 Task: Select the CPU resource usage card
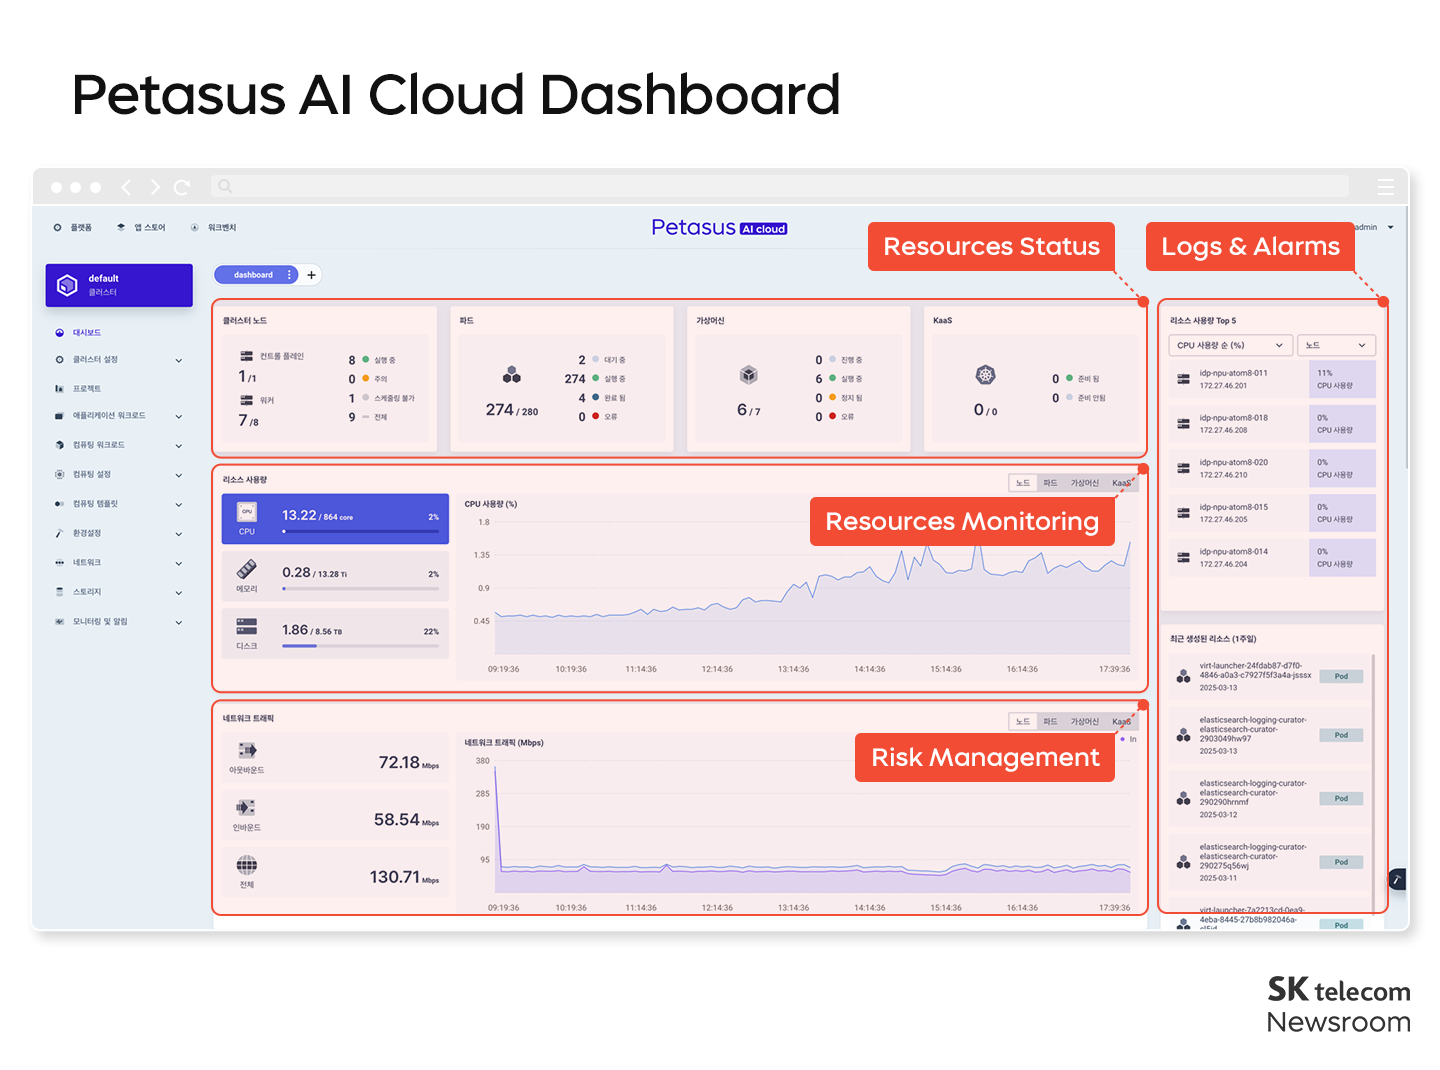pyautogui.click(x=335, y=518)
